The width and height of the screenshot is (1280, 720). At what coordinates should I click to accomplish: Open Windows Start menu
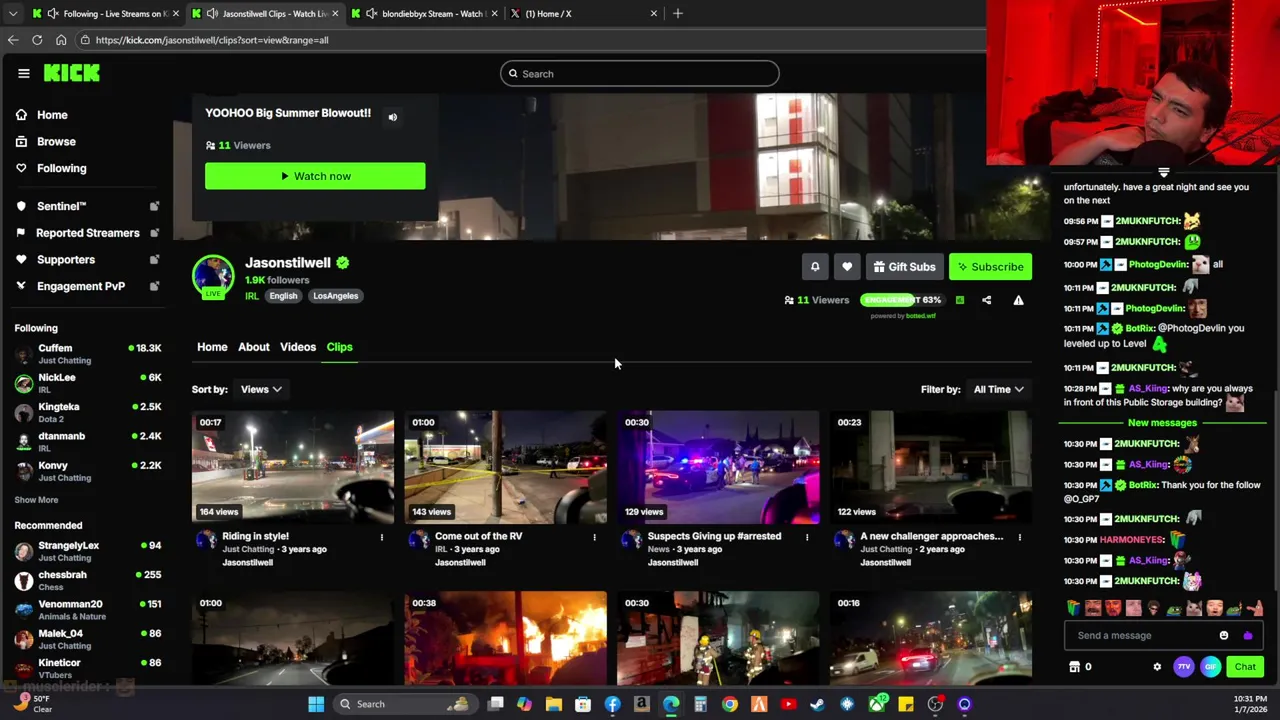(x=316, y=704)
